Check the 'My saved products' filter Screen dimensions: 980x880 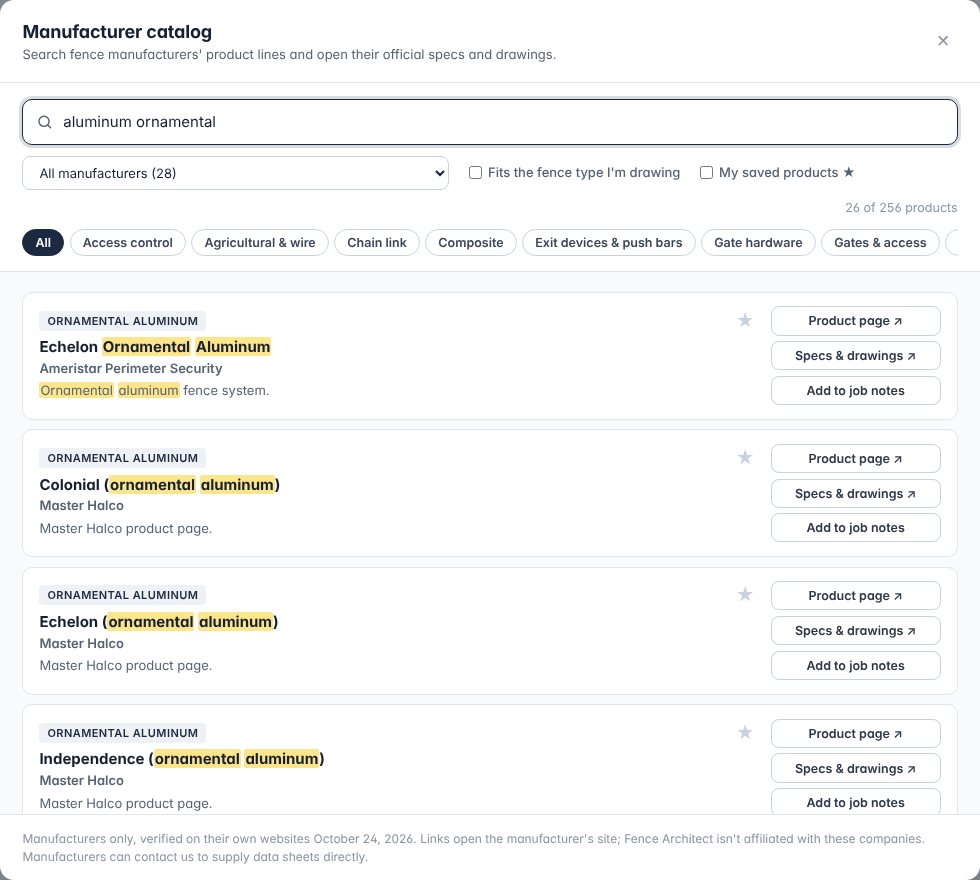pyautogui.click(x=706, y=172)
